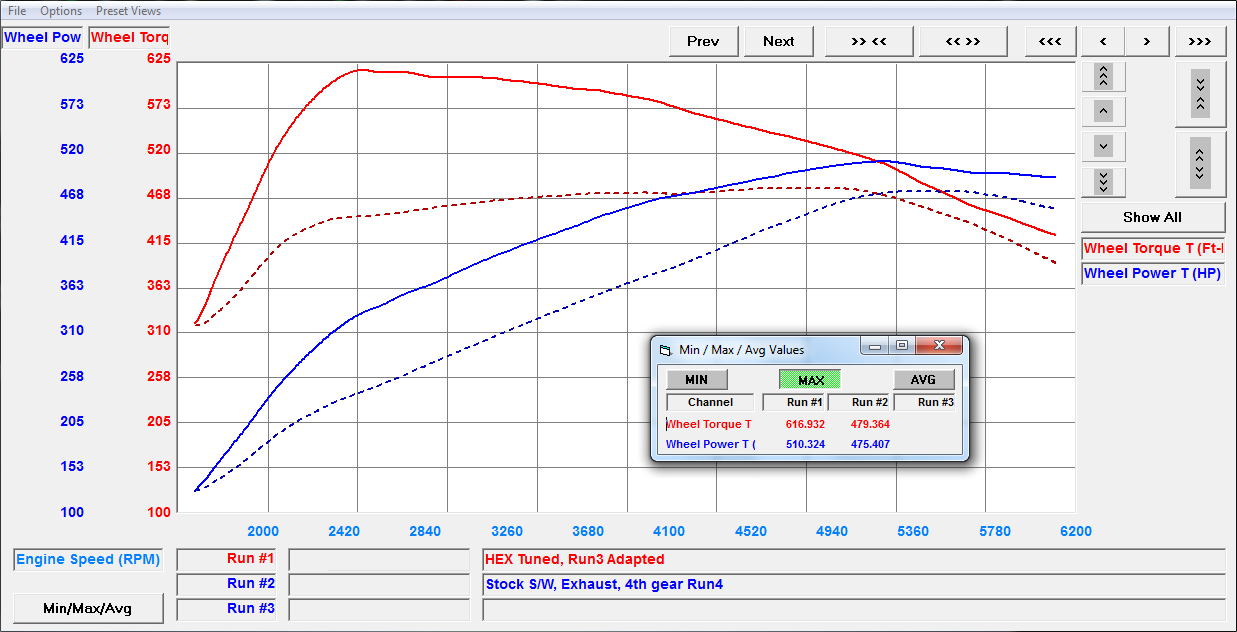Click the triple down-chevron scroll button
This screenshot has width=1237, height=632.
coord(1103,182)
